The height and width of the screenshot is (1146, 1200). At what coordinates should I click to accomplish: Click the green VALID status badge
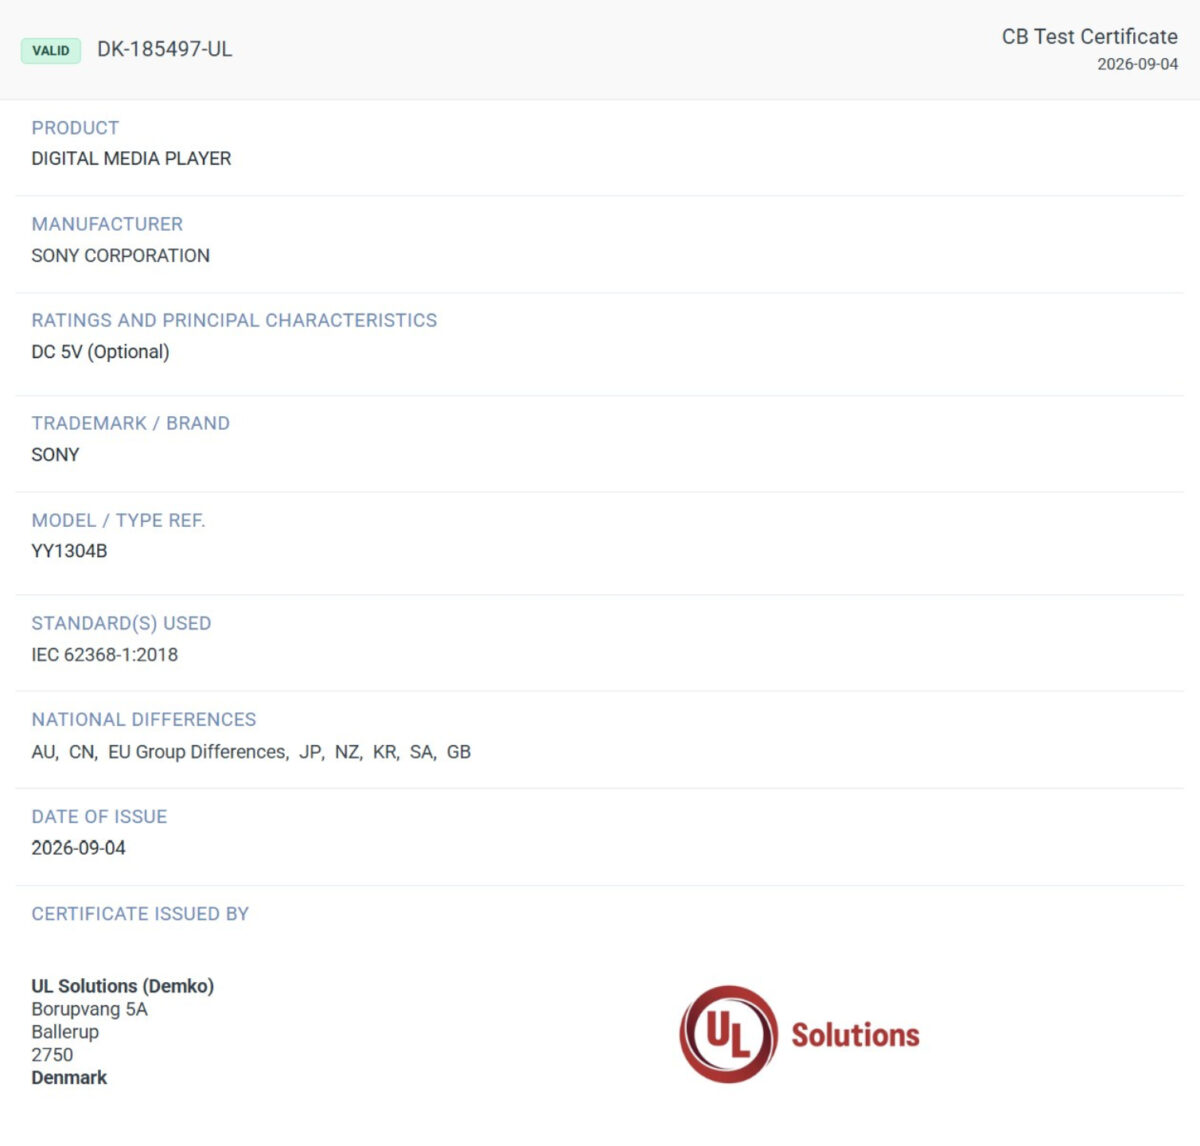tap(51, 50)
